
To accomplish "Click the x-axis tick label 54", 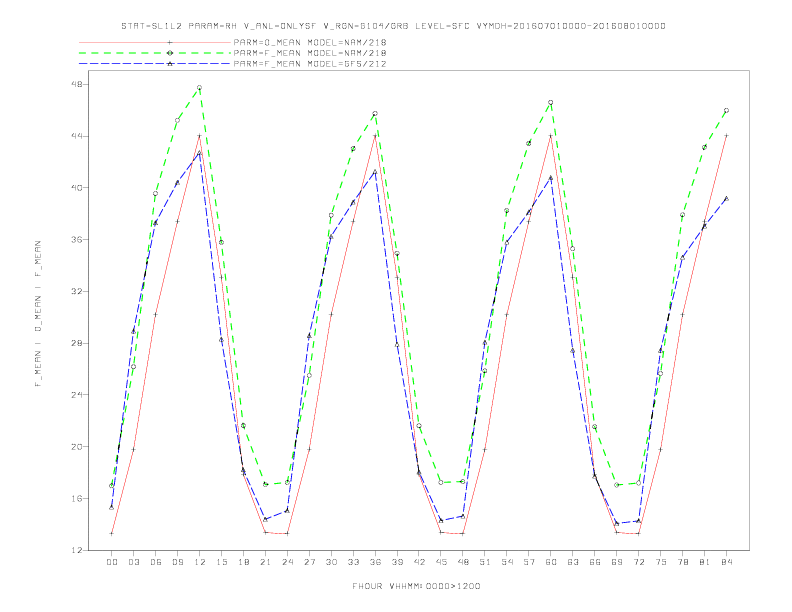I will point(507,562).
